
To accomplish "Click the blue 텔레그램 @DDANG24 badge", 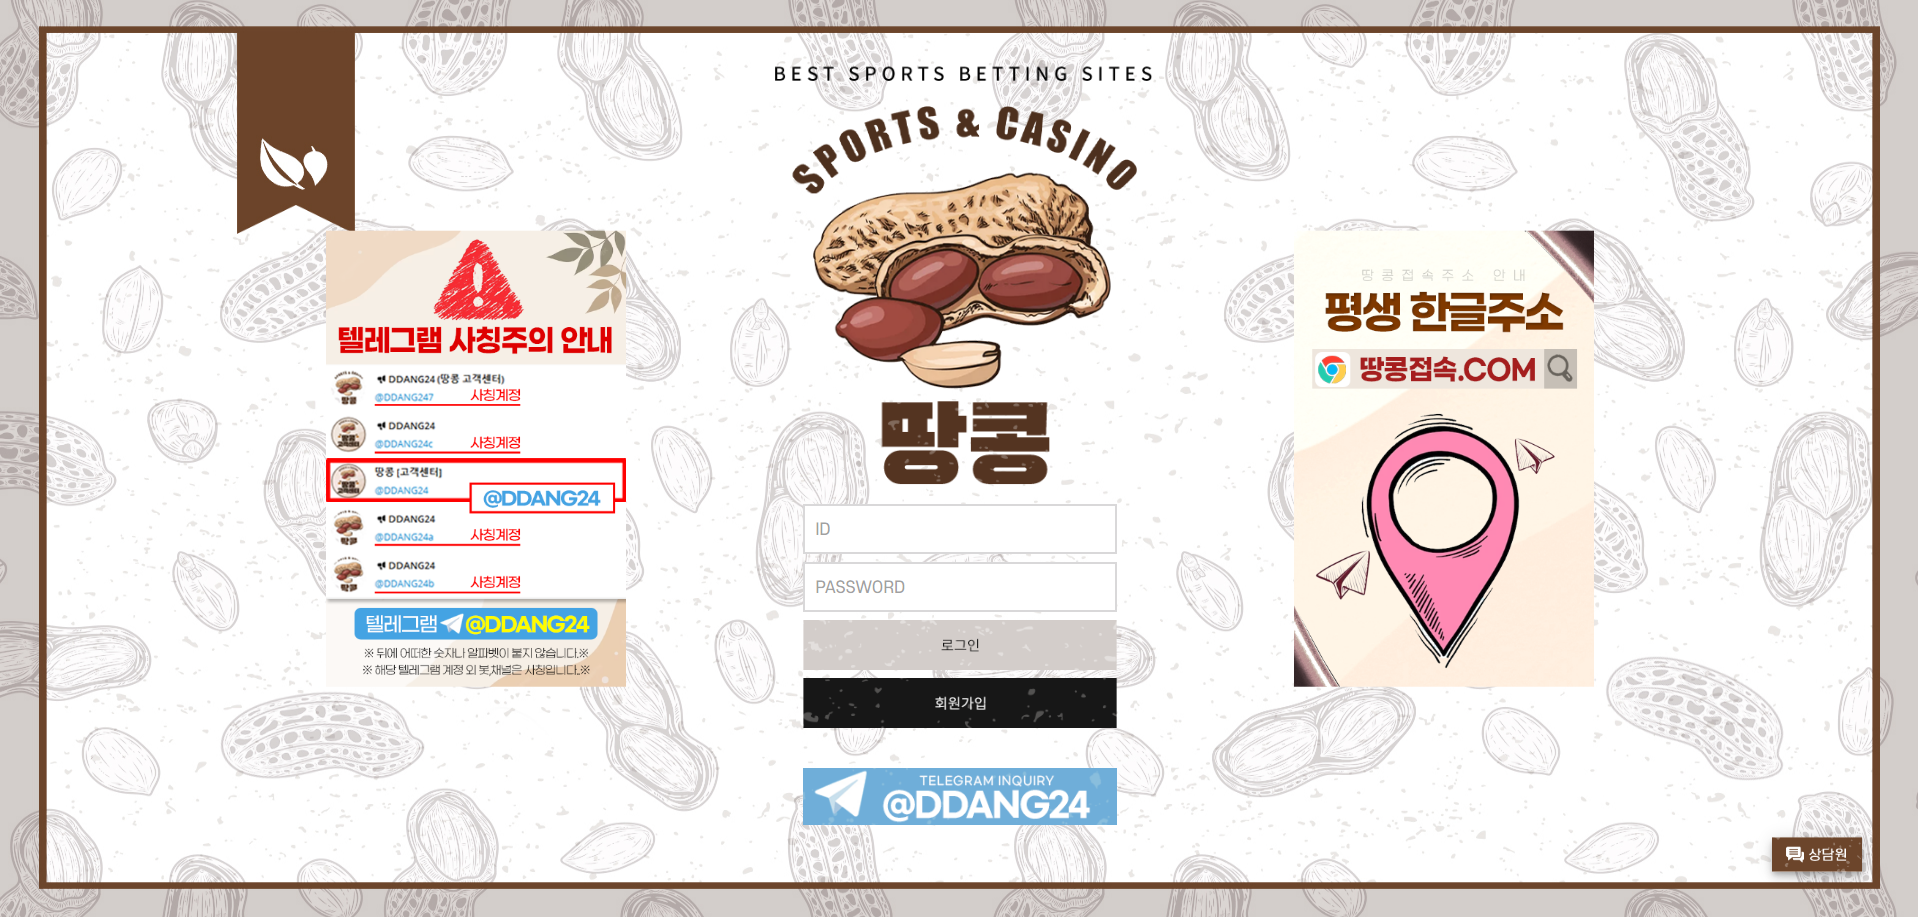I will [x=476, y=624].
